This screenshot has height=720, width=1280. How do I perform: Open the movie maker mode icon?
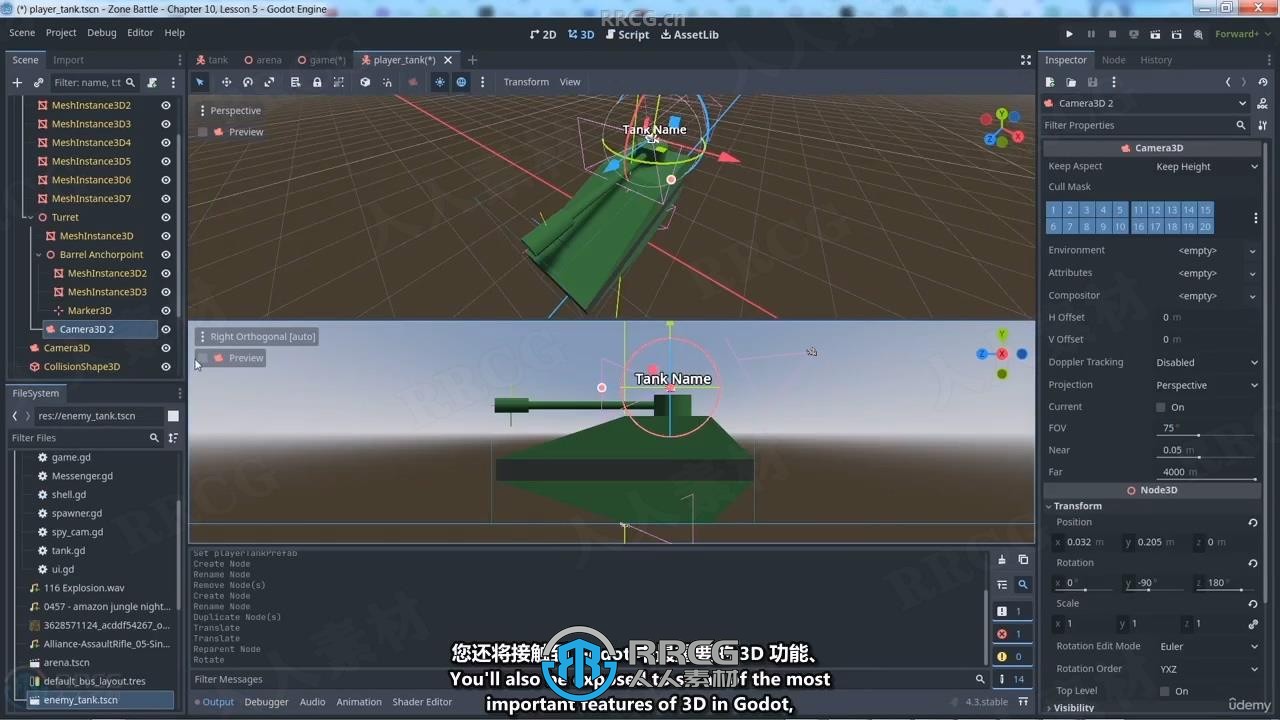(x=1198, y=34)
